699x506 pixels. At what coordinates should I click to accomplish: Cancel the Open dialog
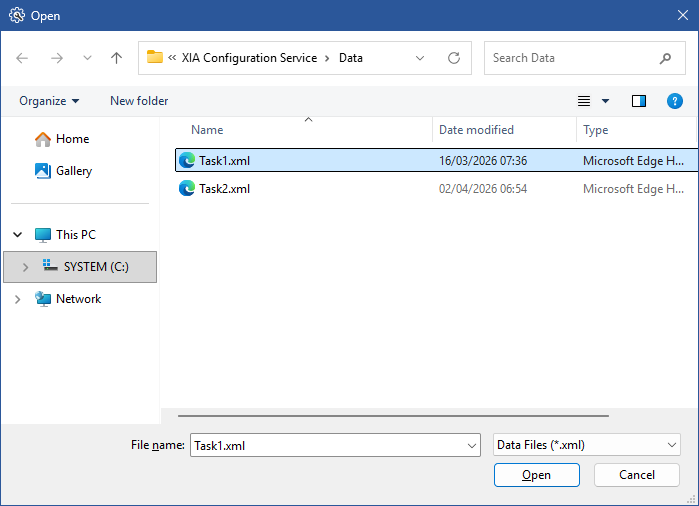tap(637, 475)
